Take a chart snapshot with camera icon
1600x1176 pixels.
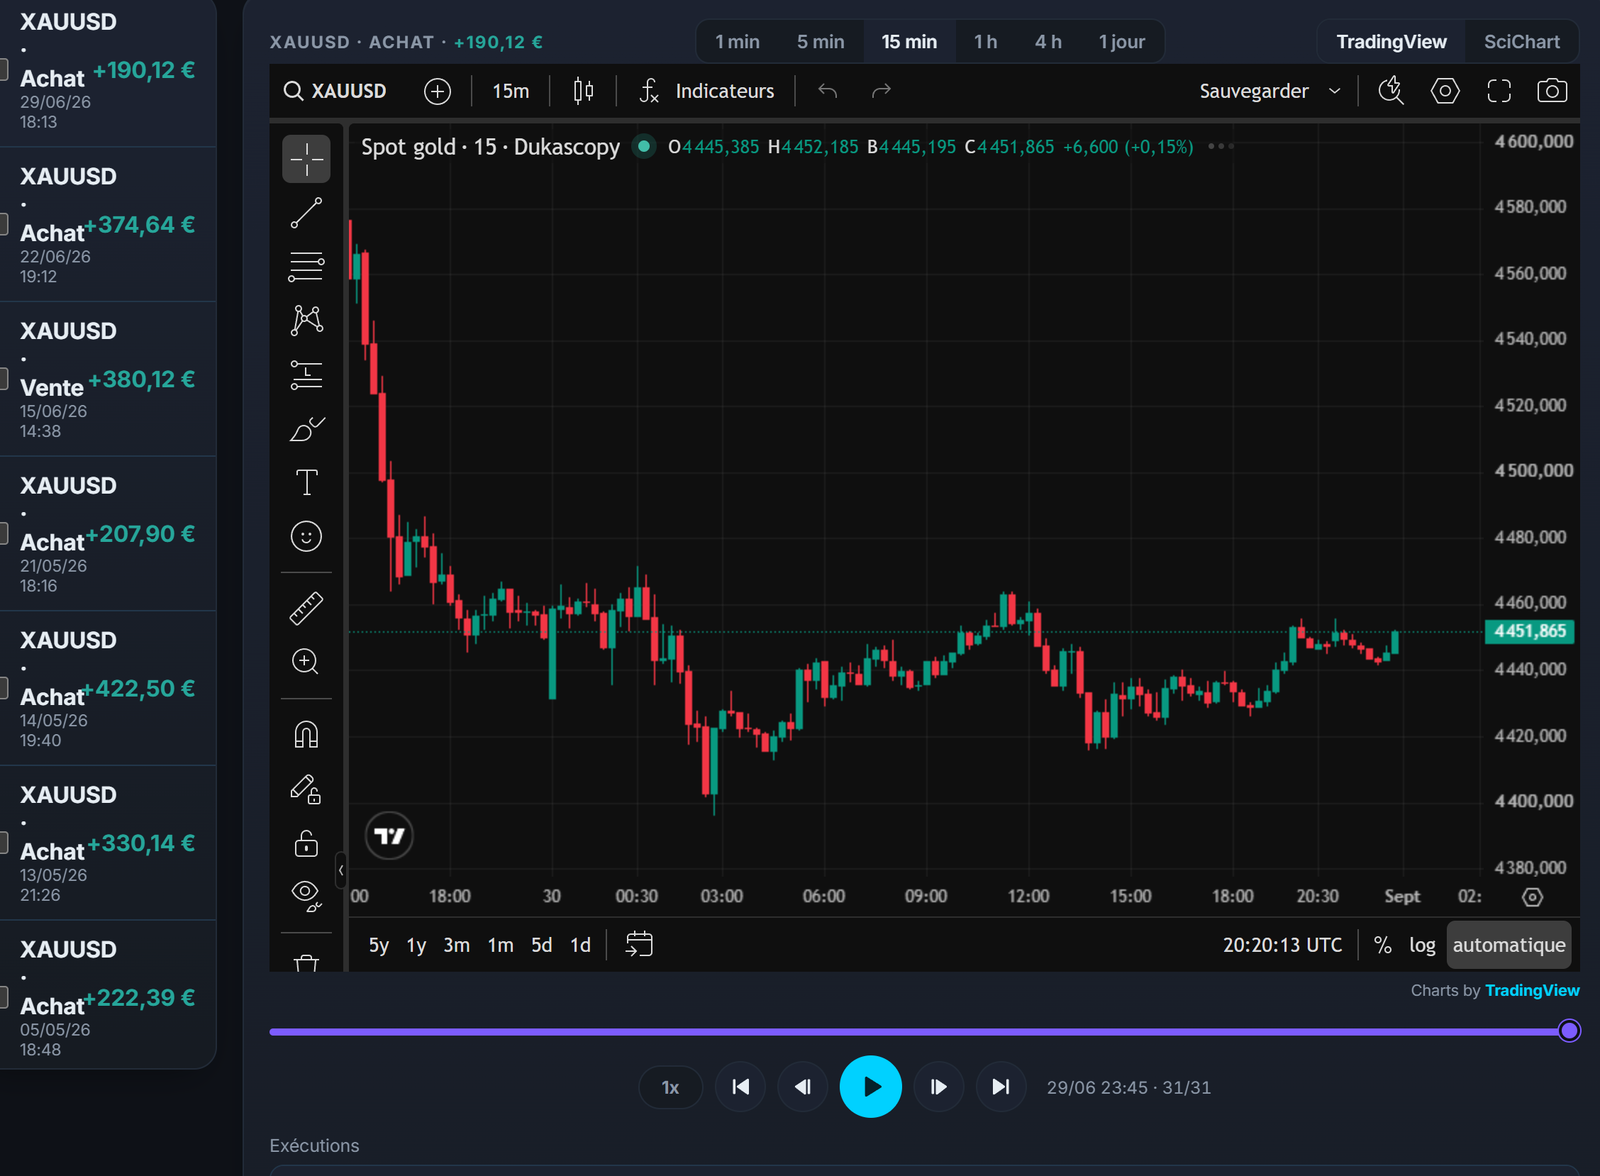click(1552, 91)
